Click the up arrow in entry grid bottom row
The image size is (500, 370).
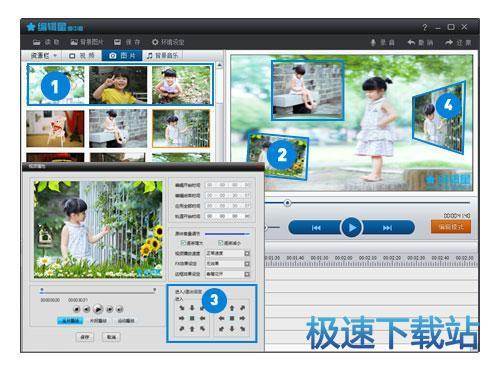click(x=192, y=329)
